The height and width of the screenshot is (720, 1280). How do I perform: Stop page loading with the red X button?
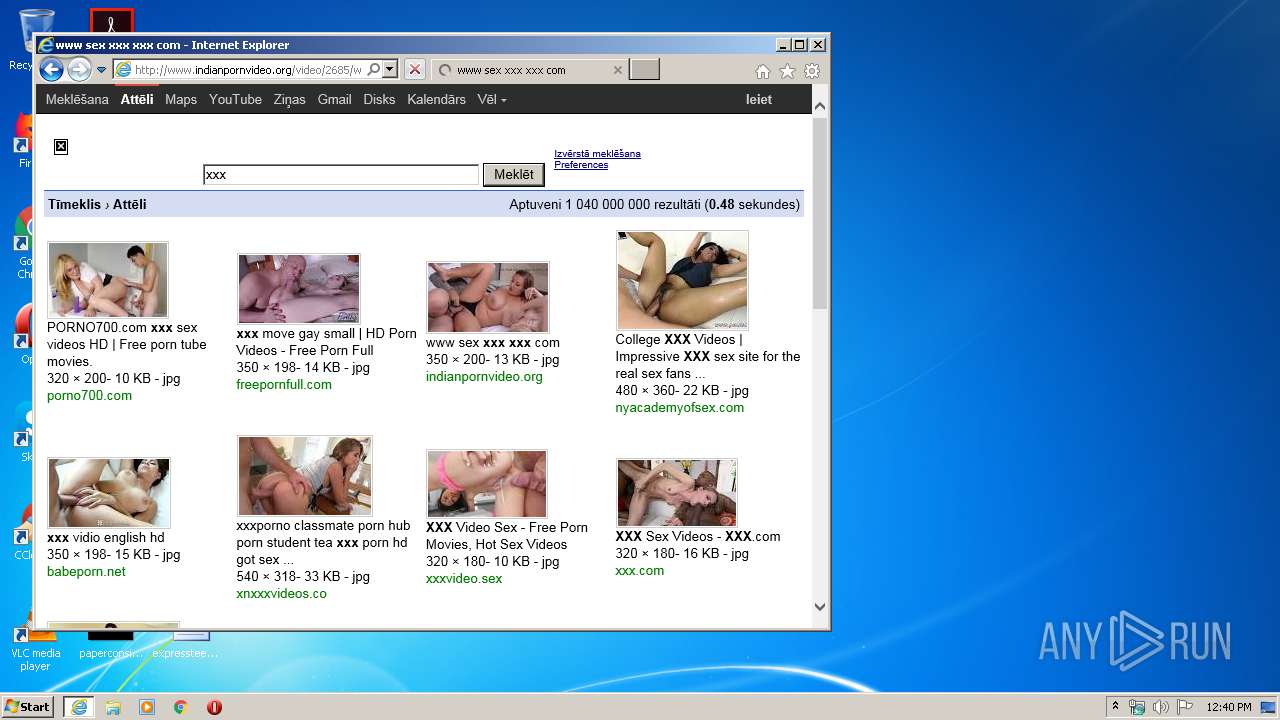pos(415,70)
